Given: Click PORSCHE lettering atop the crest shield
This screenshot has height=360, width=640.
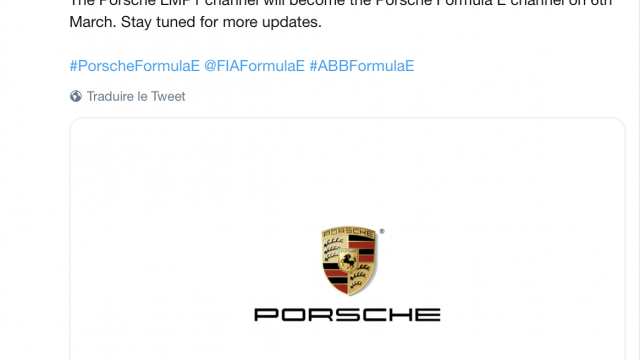Looking at the screenshot, I should (348, 233).
